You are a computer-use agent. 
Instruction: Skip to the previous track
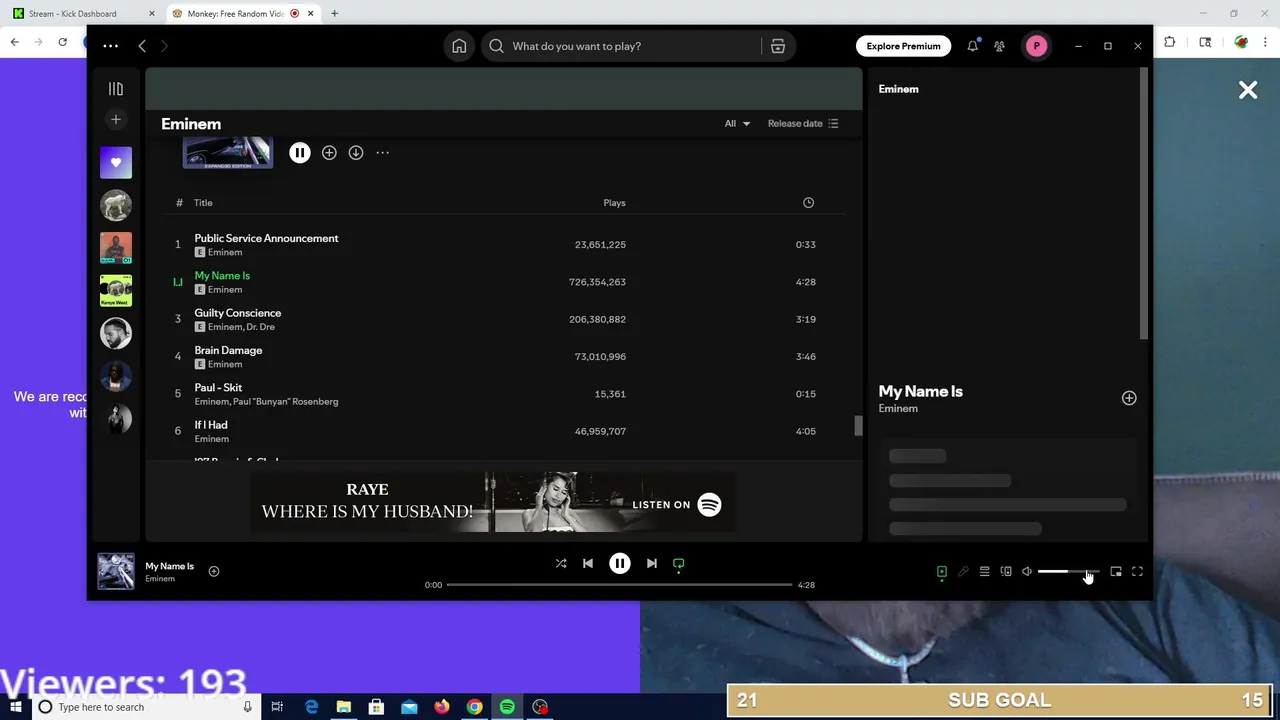(588, 563)
